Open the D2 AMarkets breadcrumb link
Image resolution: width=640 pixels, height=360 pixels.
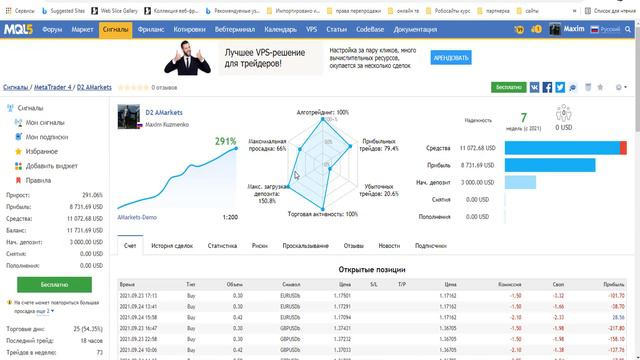click(94, 87)
